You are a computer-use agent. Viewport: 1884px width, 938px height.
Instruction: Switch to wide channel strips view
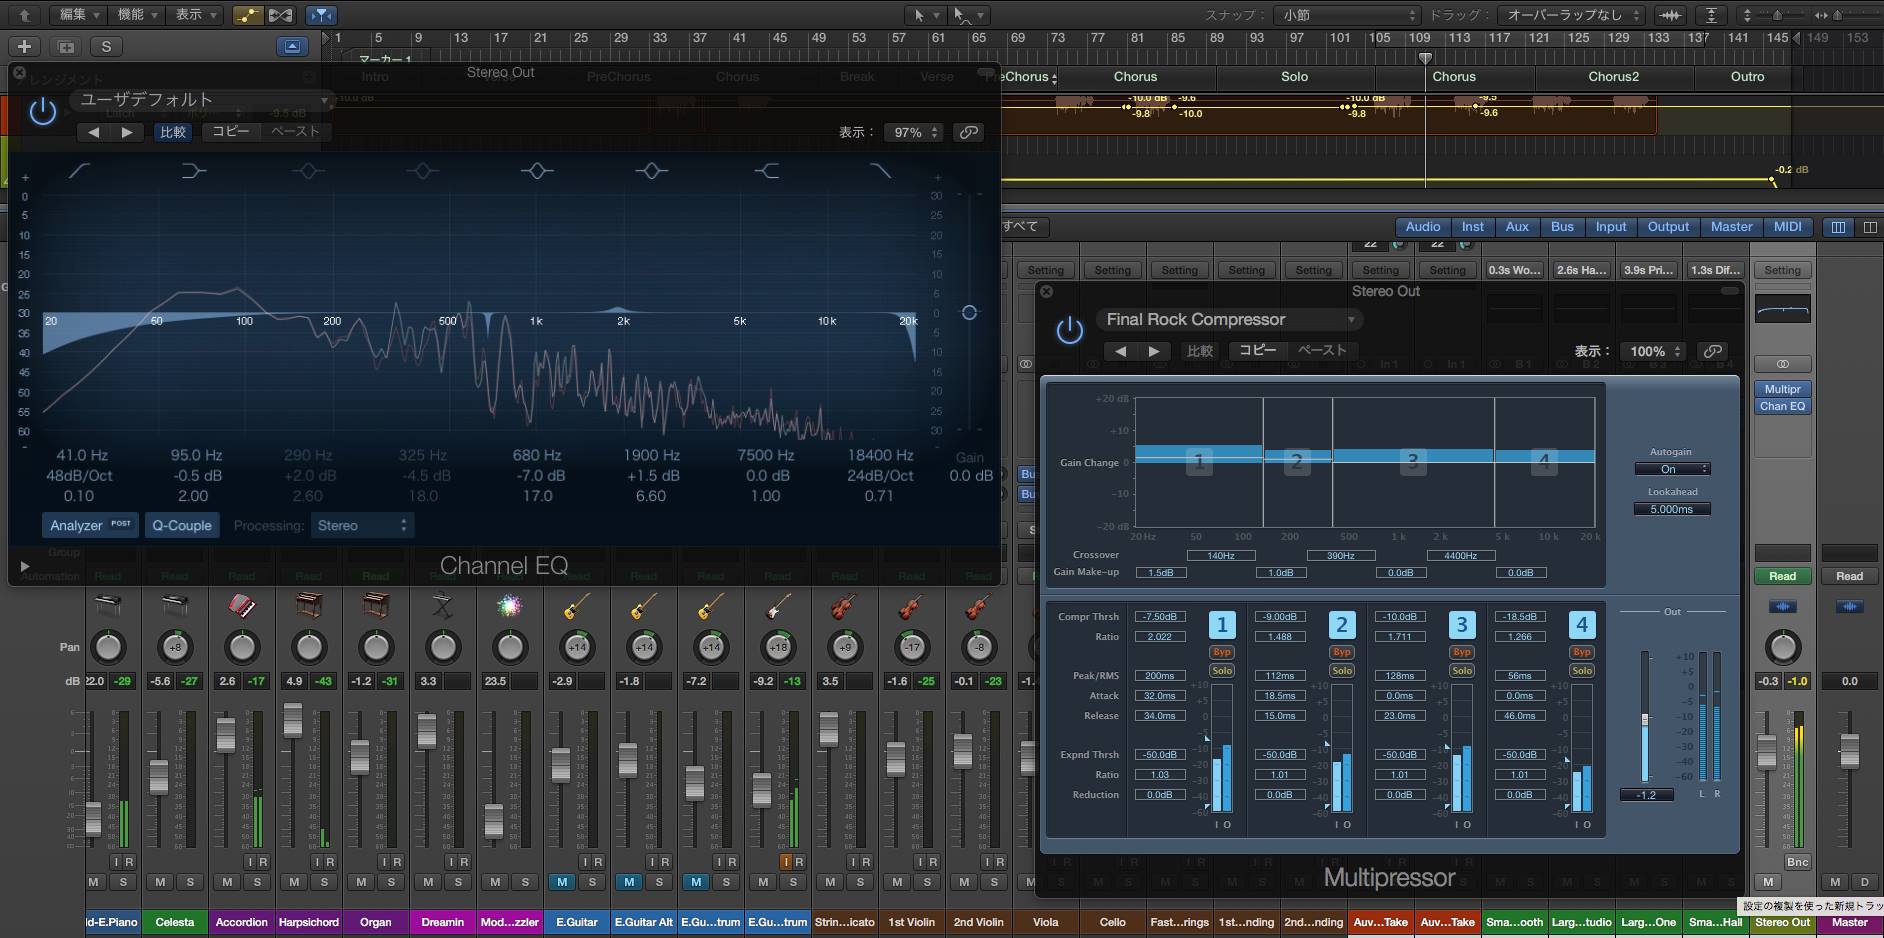(x=1870, y=227)
